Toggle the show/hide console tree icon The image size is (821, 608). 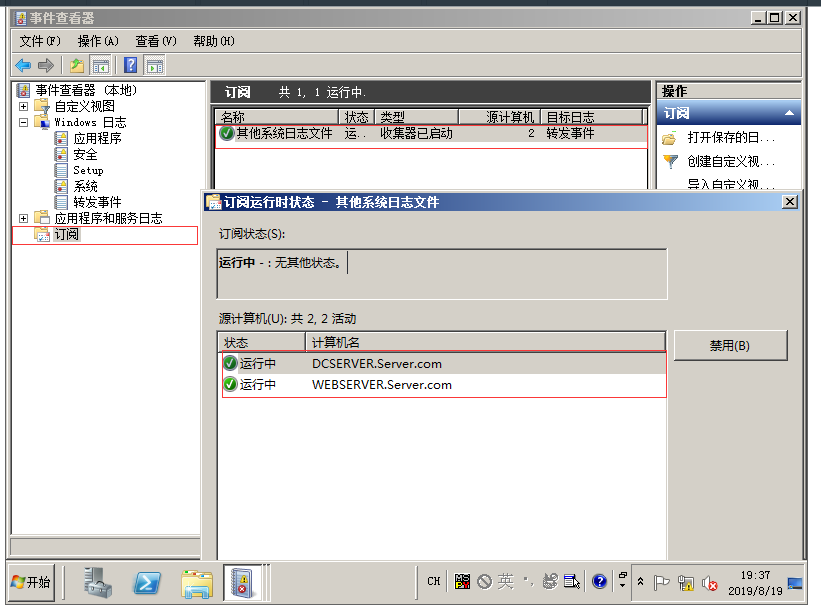(100, 66)
